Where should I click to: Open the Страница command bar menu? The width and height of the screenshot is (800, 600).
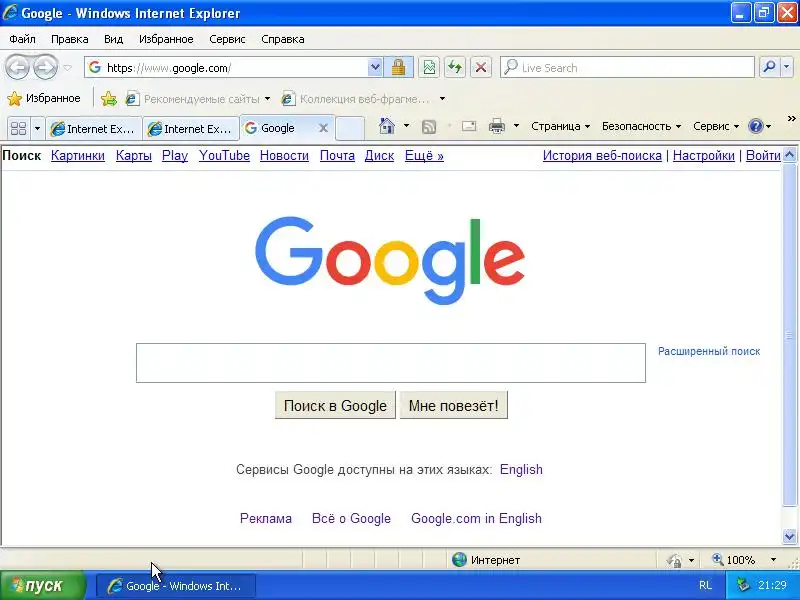pyautogui.click(x=560, y=126)
